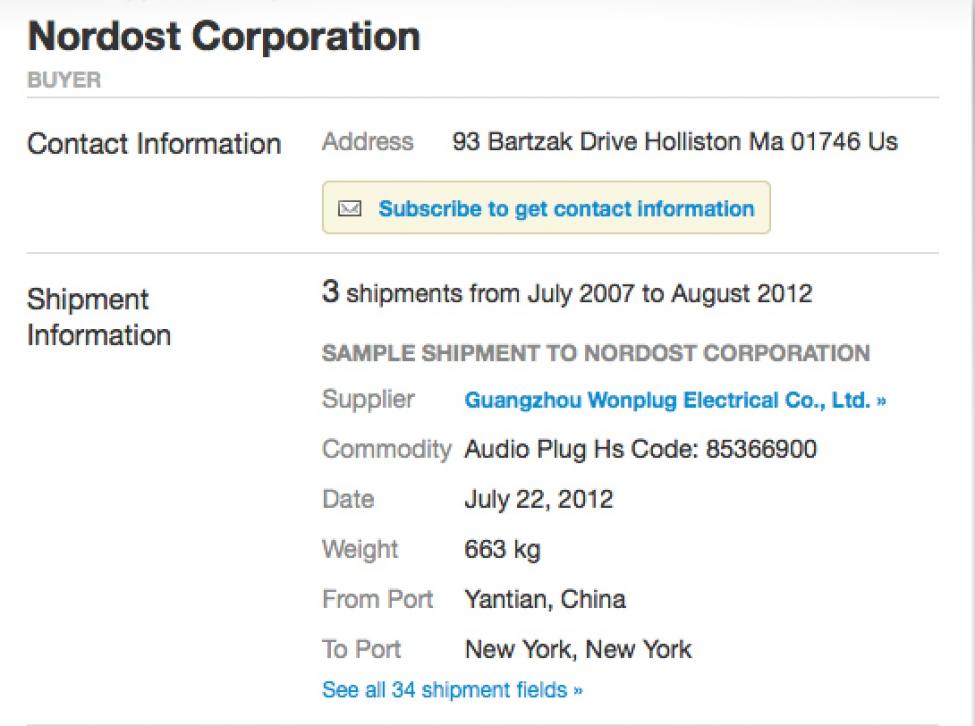Click the Commodity field label
This screenshot has width=975, height=726.
click(x=386, y=450)
